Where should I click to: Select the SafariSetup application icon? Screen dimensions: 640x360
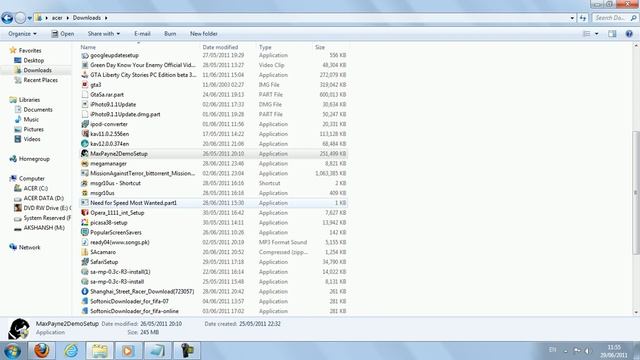(85, 262)
